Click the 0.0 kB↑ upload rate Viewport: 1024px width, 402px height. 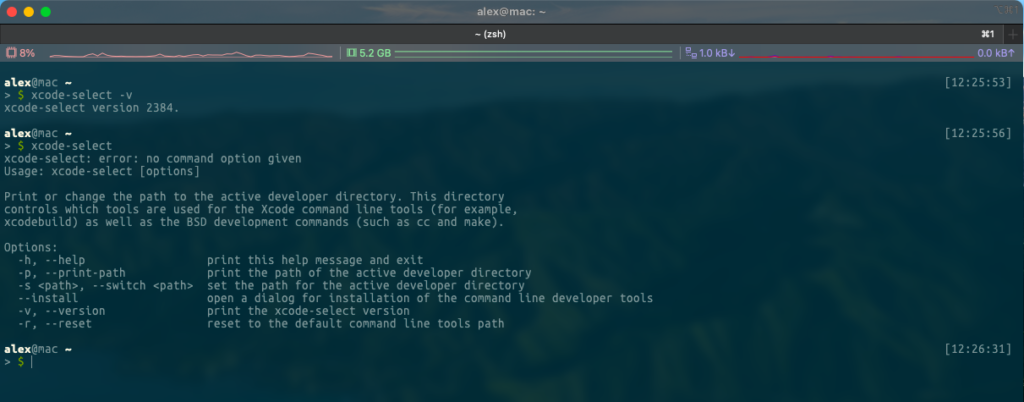pos(996,53)
